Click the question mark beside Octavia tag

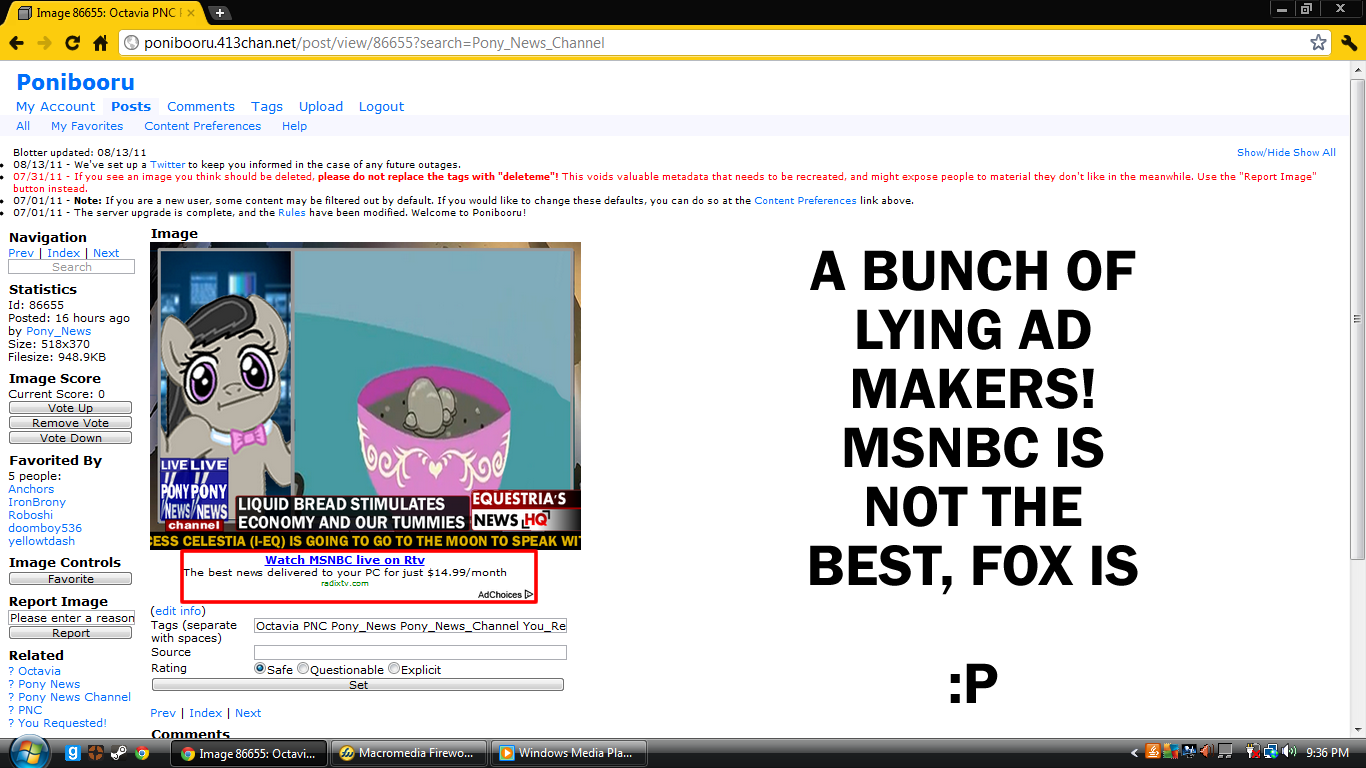(x=11, y=671)
